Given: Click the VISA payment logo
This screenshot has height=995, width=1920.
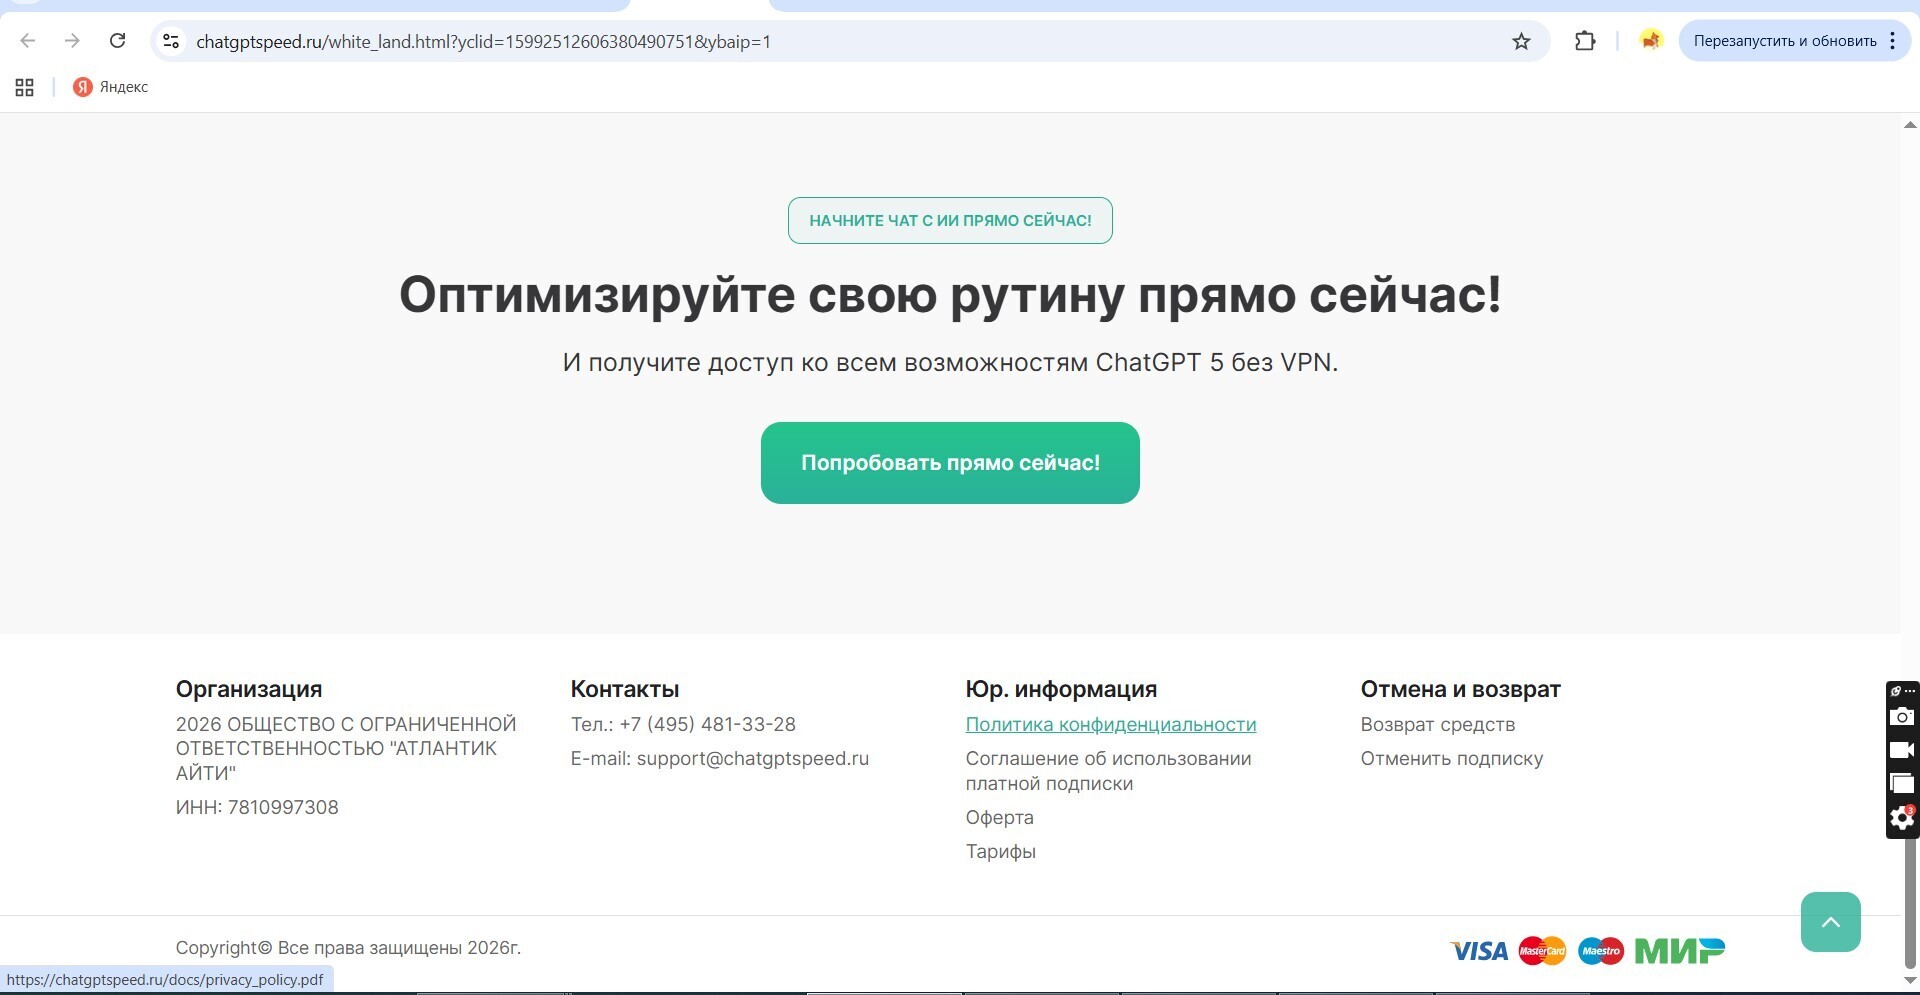Looking at the screenshot, I should tap(1479, 950).
